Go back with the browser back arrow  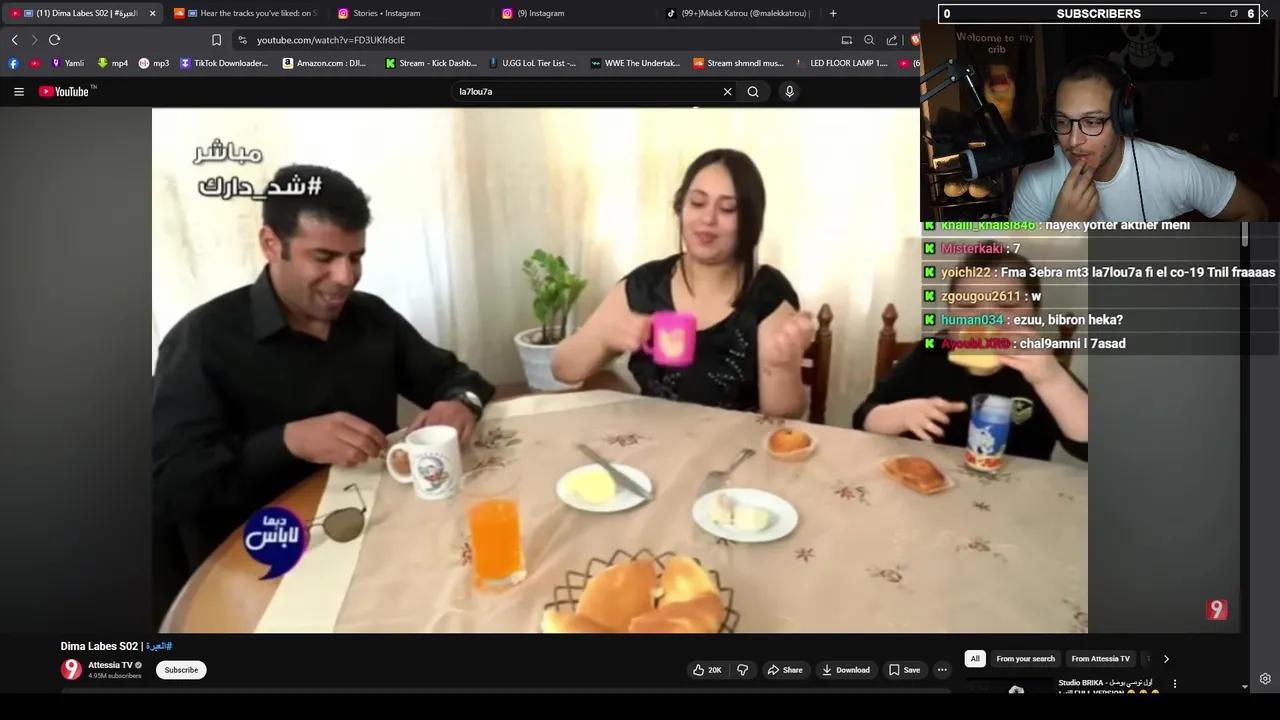[x=14, y=40]
